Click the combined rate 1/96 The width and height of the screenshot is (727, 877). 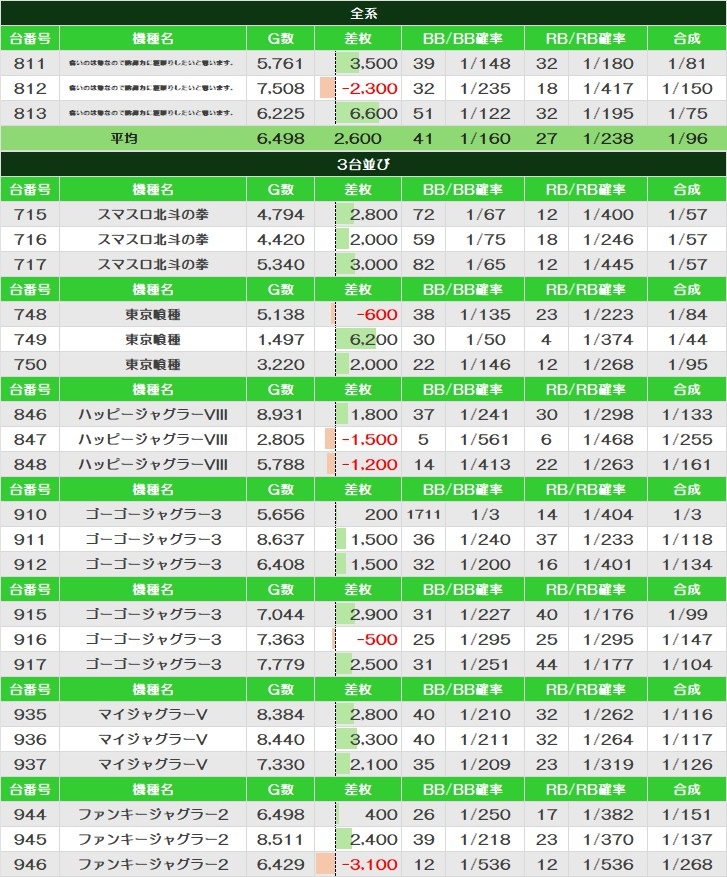tap(687, 139)
